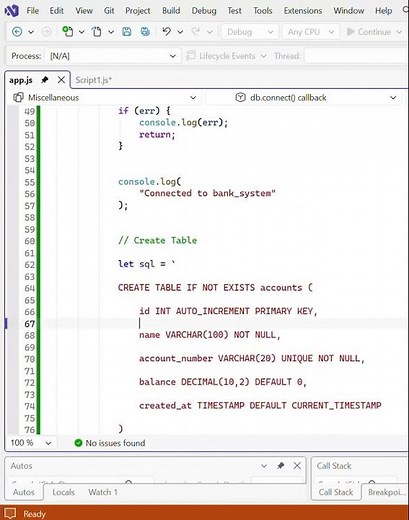The height and width of the screenshot is (520, 409).
Task: Select the Call Stack bottom tab
Action: pos(336,492)
